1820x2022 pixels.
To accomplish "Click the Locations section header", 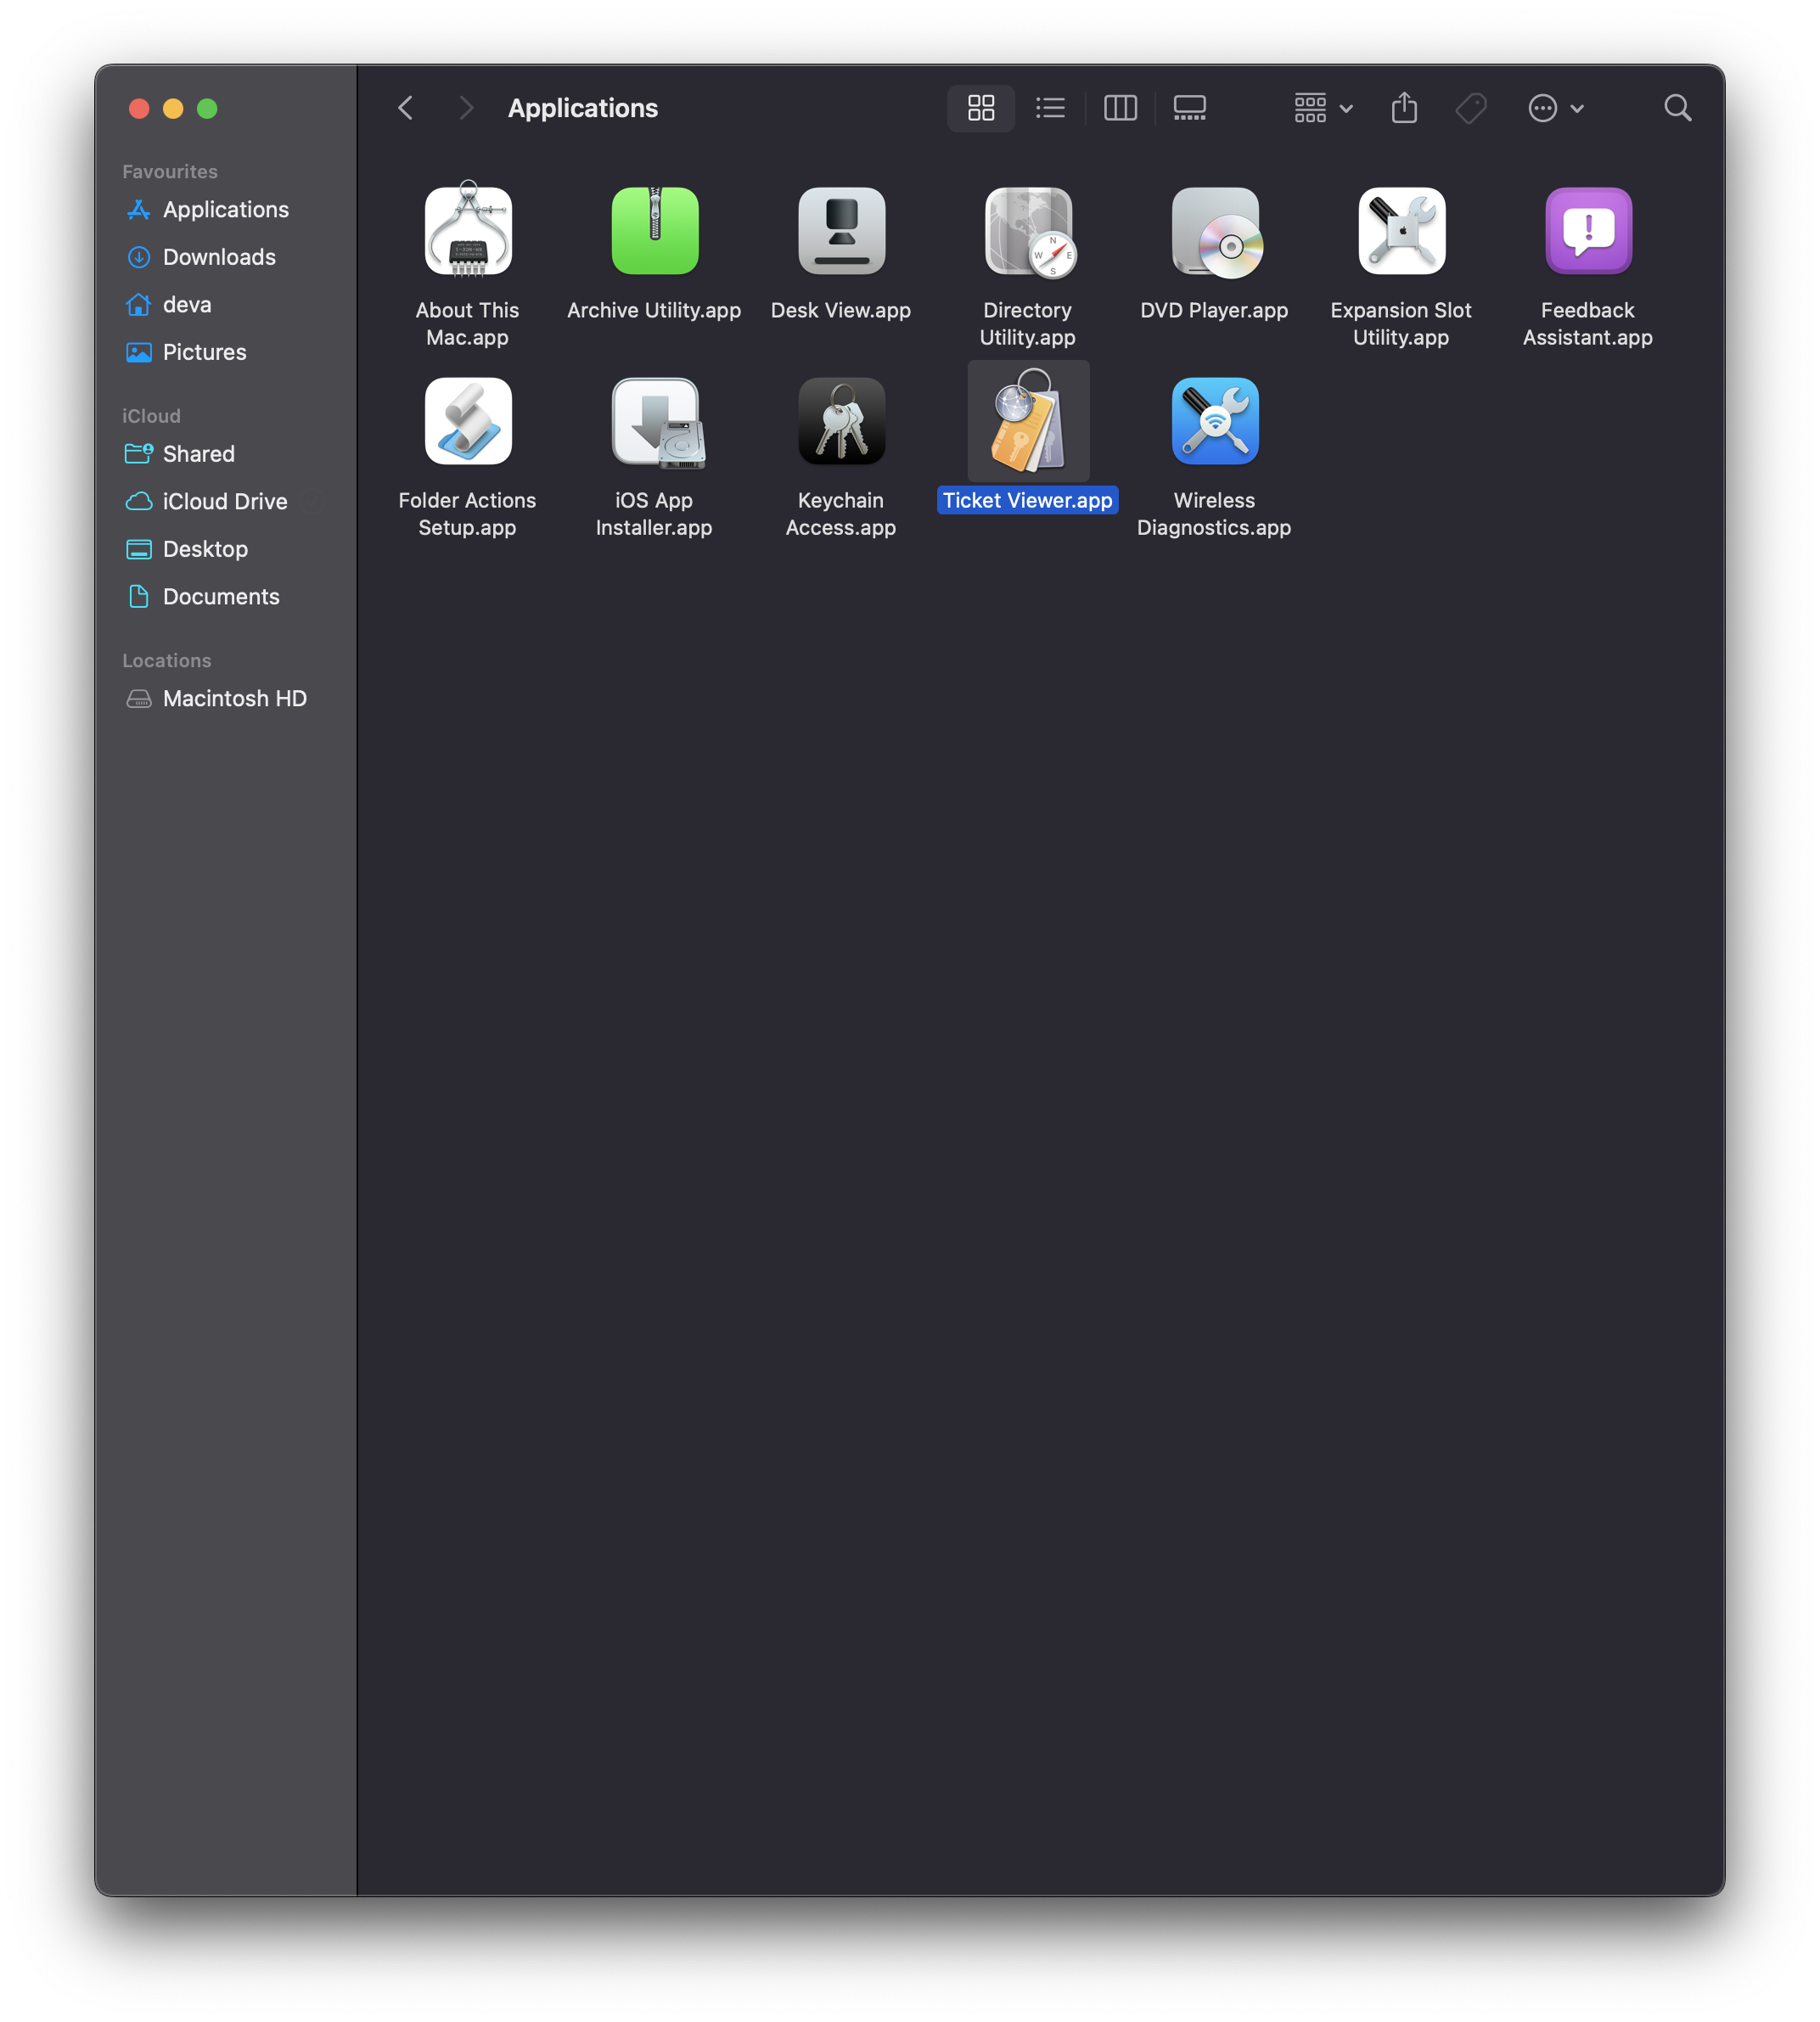I will pyautogui.click(x=167, y=661).
